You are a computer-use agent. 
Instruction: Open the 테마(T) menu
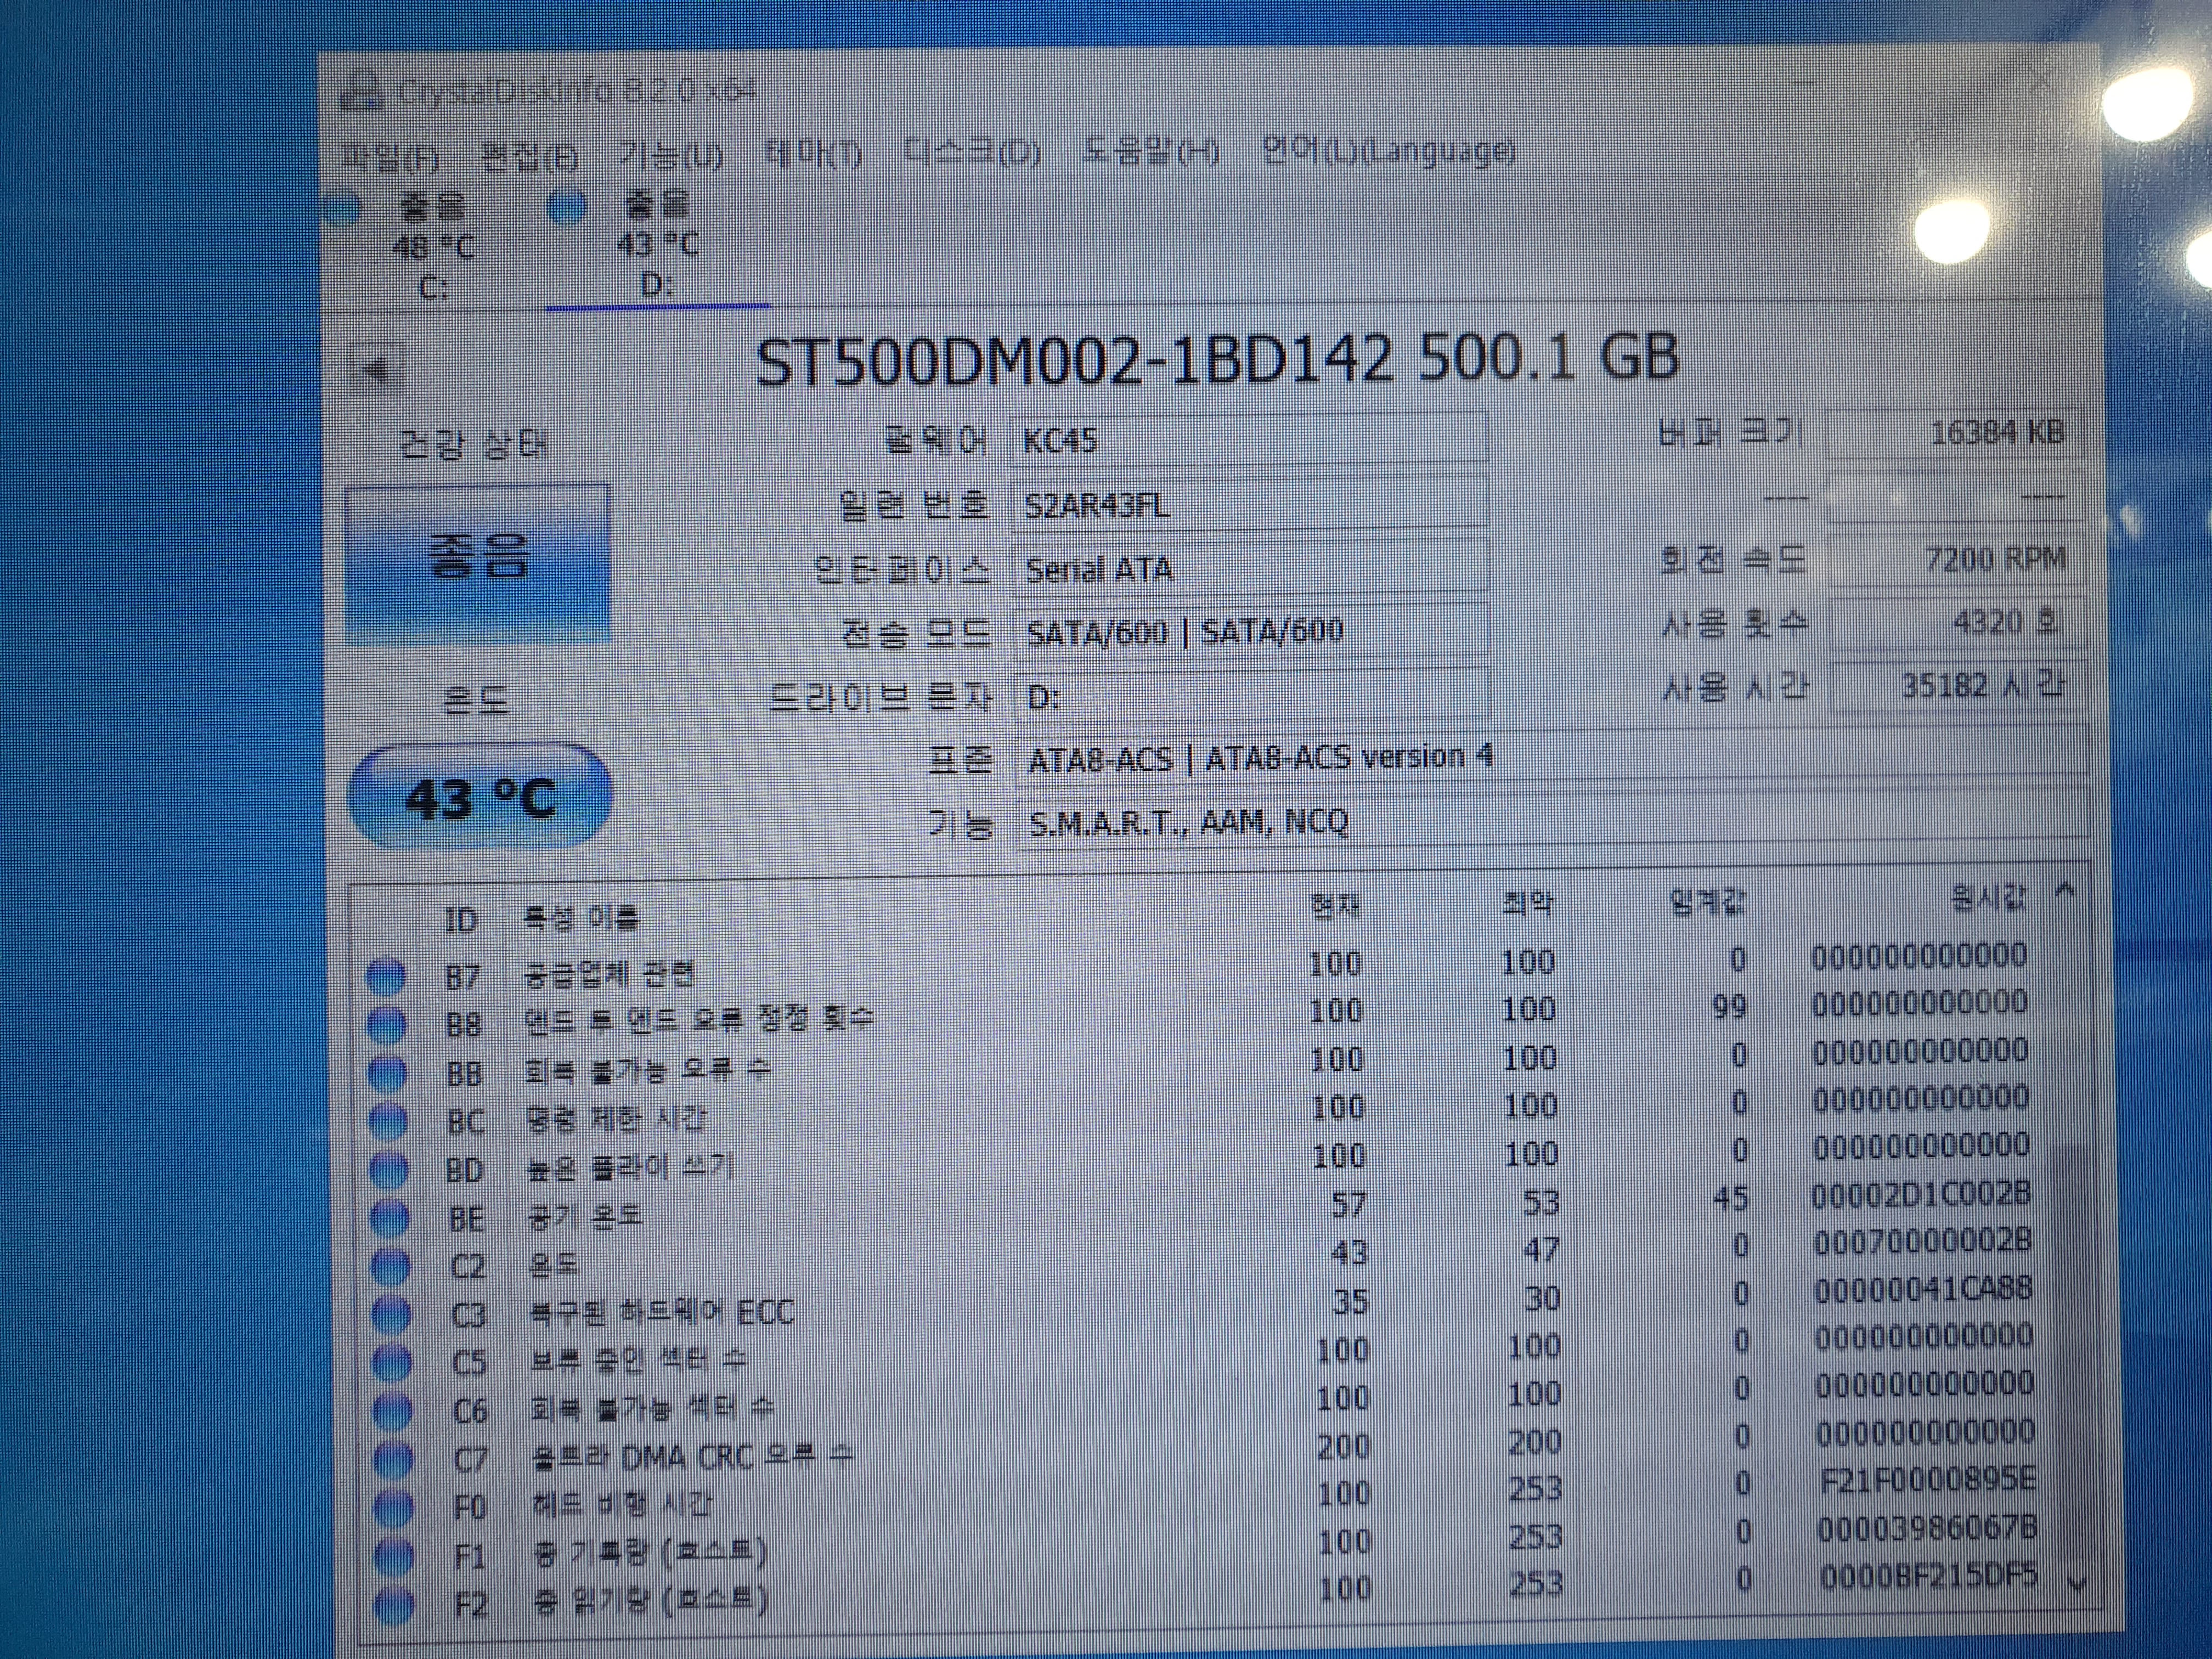[812, 154]
